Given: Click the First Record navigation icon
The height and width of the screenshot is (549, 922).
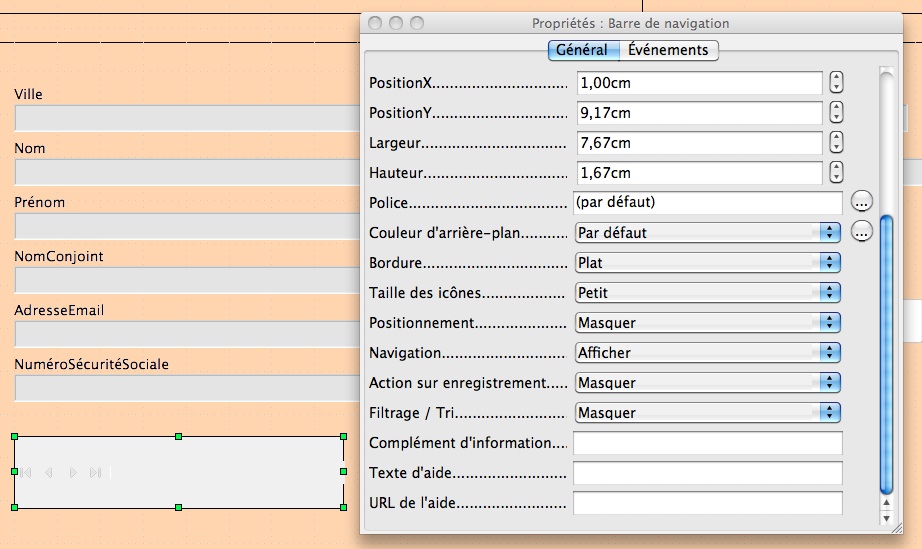Looking at the screenshot, I should coord(26,472).
